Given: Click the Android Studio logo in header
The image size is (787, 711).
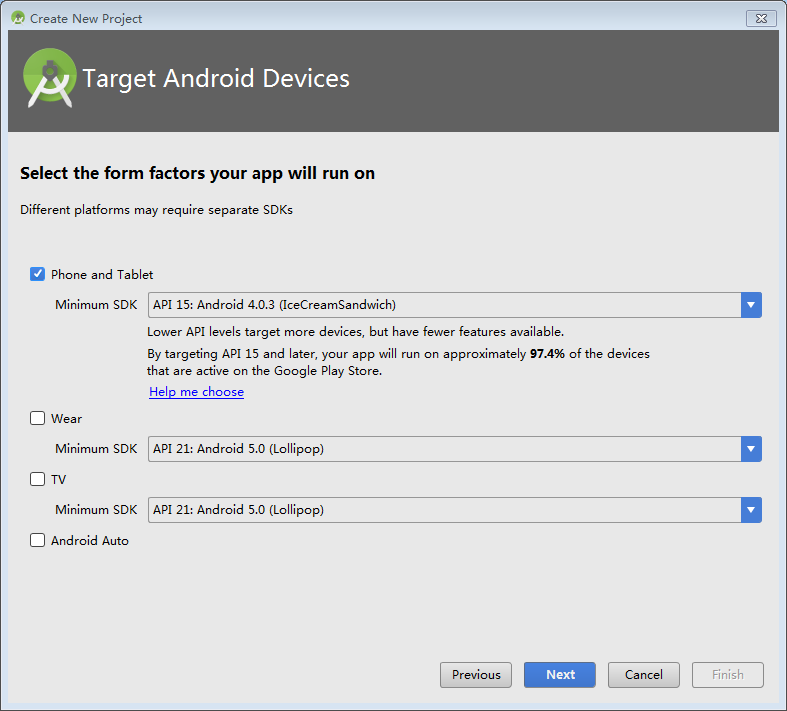Looking at the screenshot, I should [49, 78].
